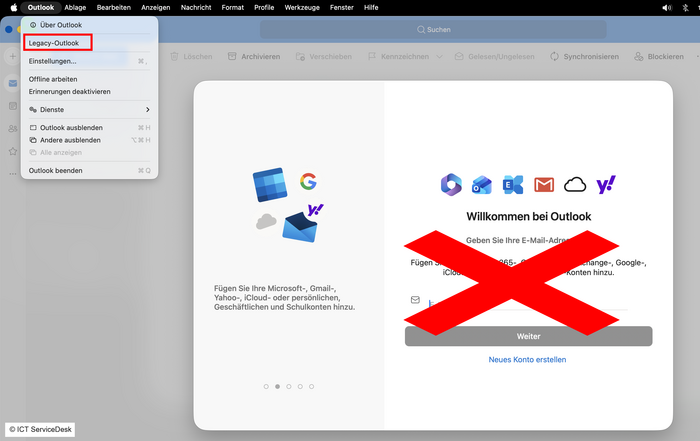Select the first onboarding page dot

(x=266, y=387)
